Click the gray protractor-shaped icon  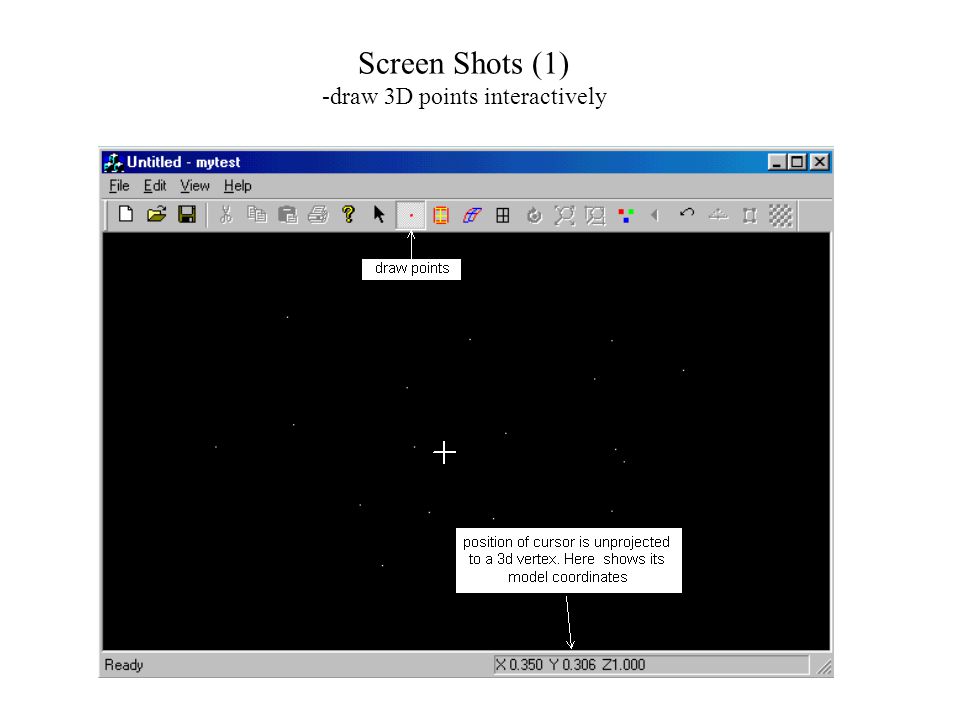coord(718,214)
